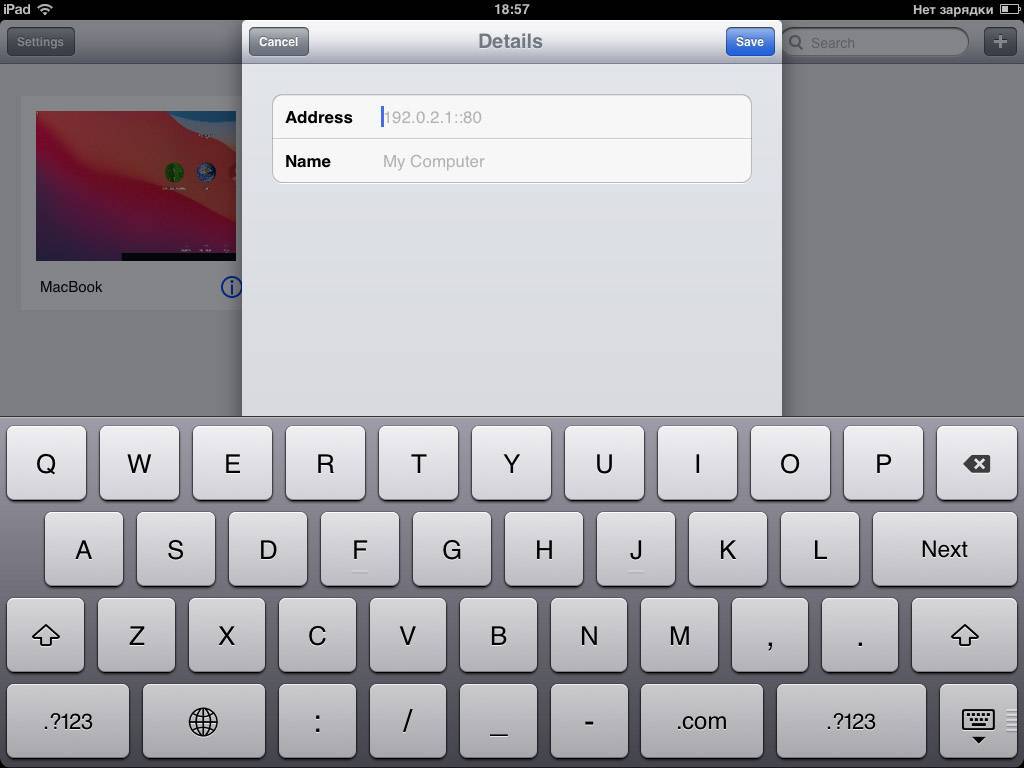Tap the M key

tap(679, 635)
